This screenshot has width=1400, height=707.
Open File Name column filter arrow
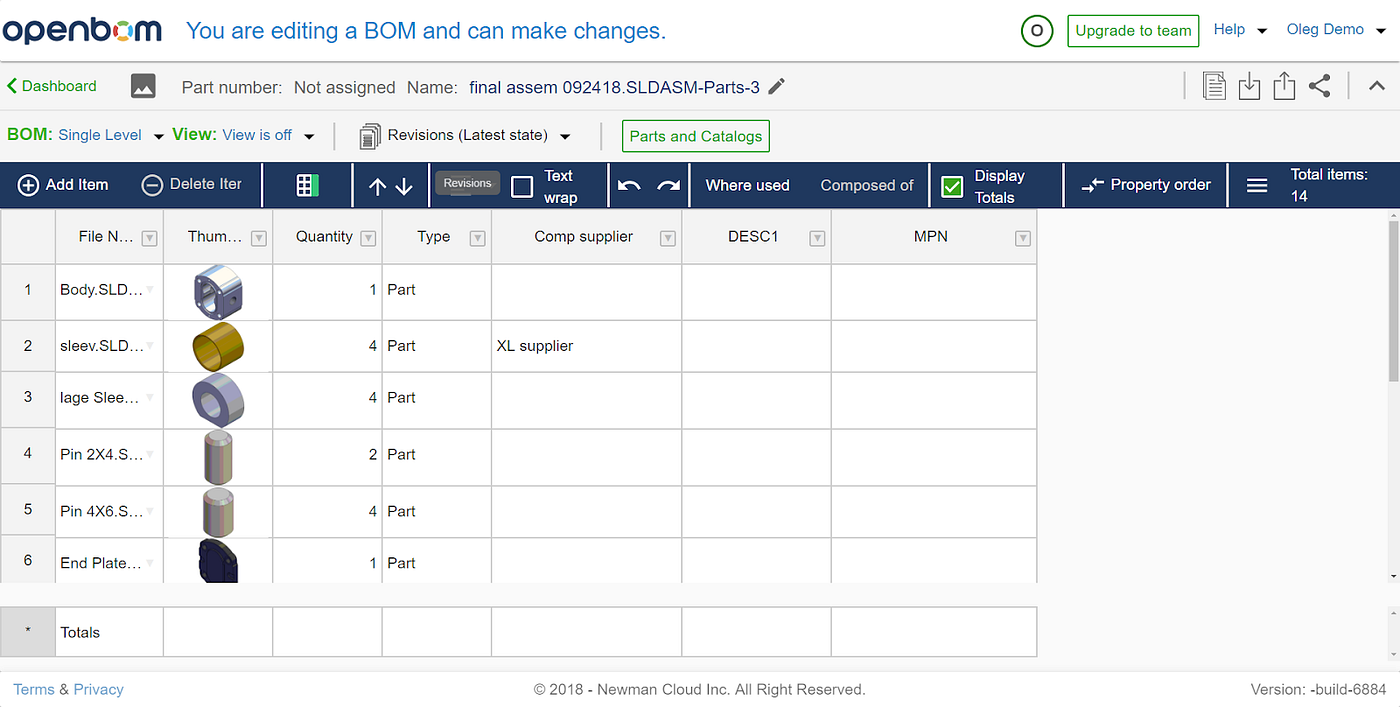pos(149,238)
